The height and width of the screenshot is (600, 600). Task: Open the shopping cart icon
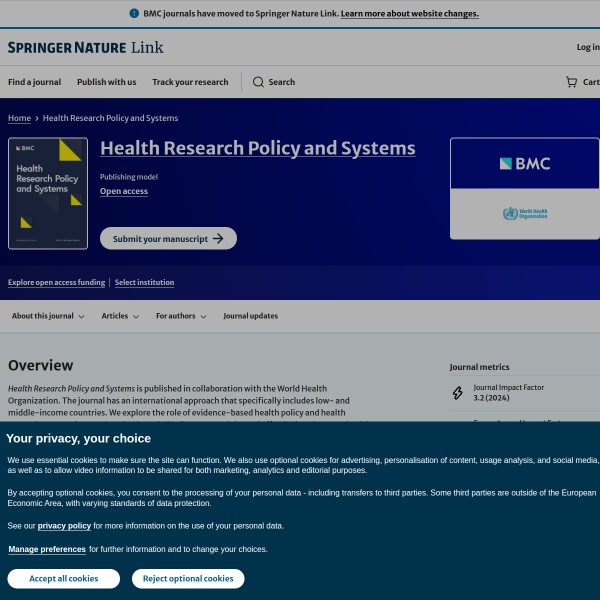point(571,82)
